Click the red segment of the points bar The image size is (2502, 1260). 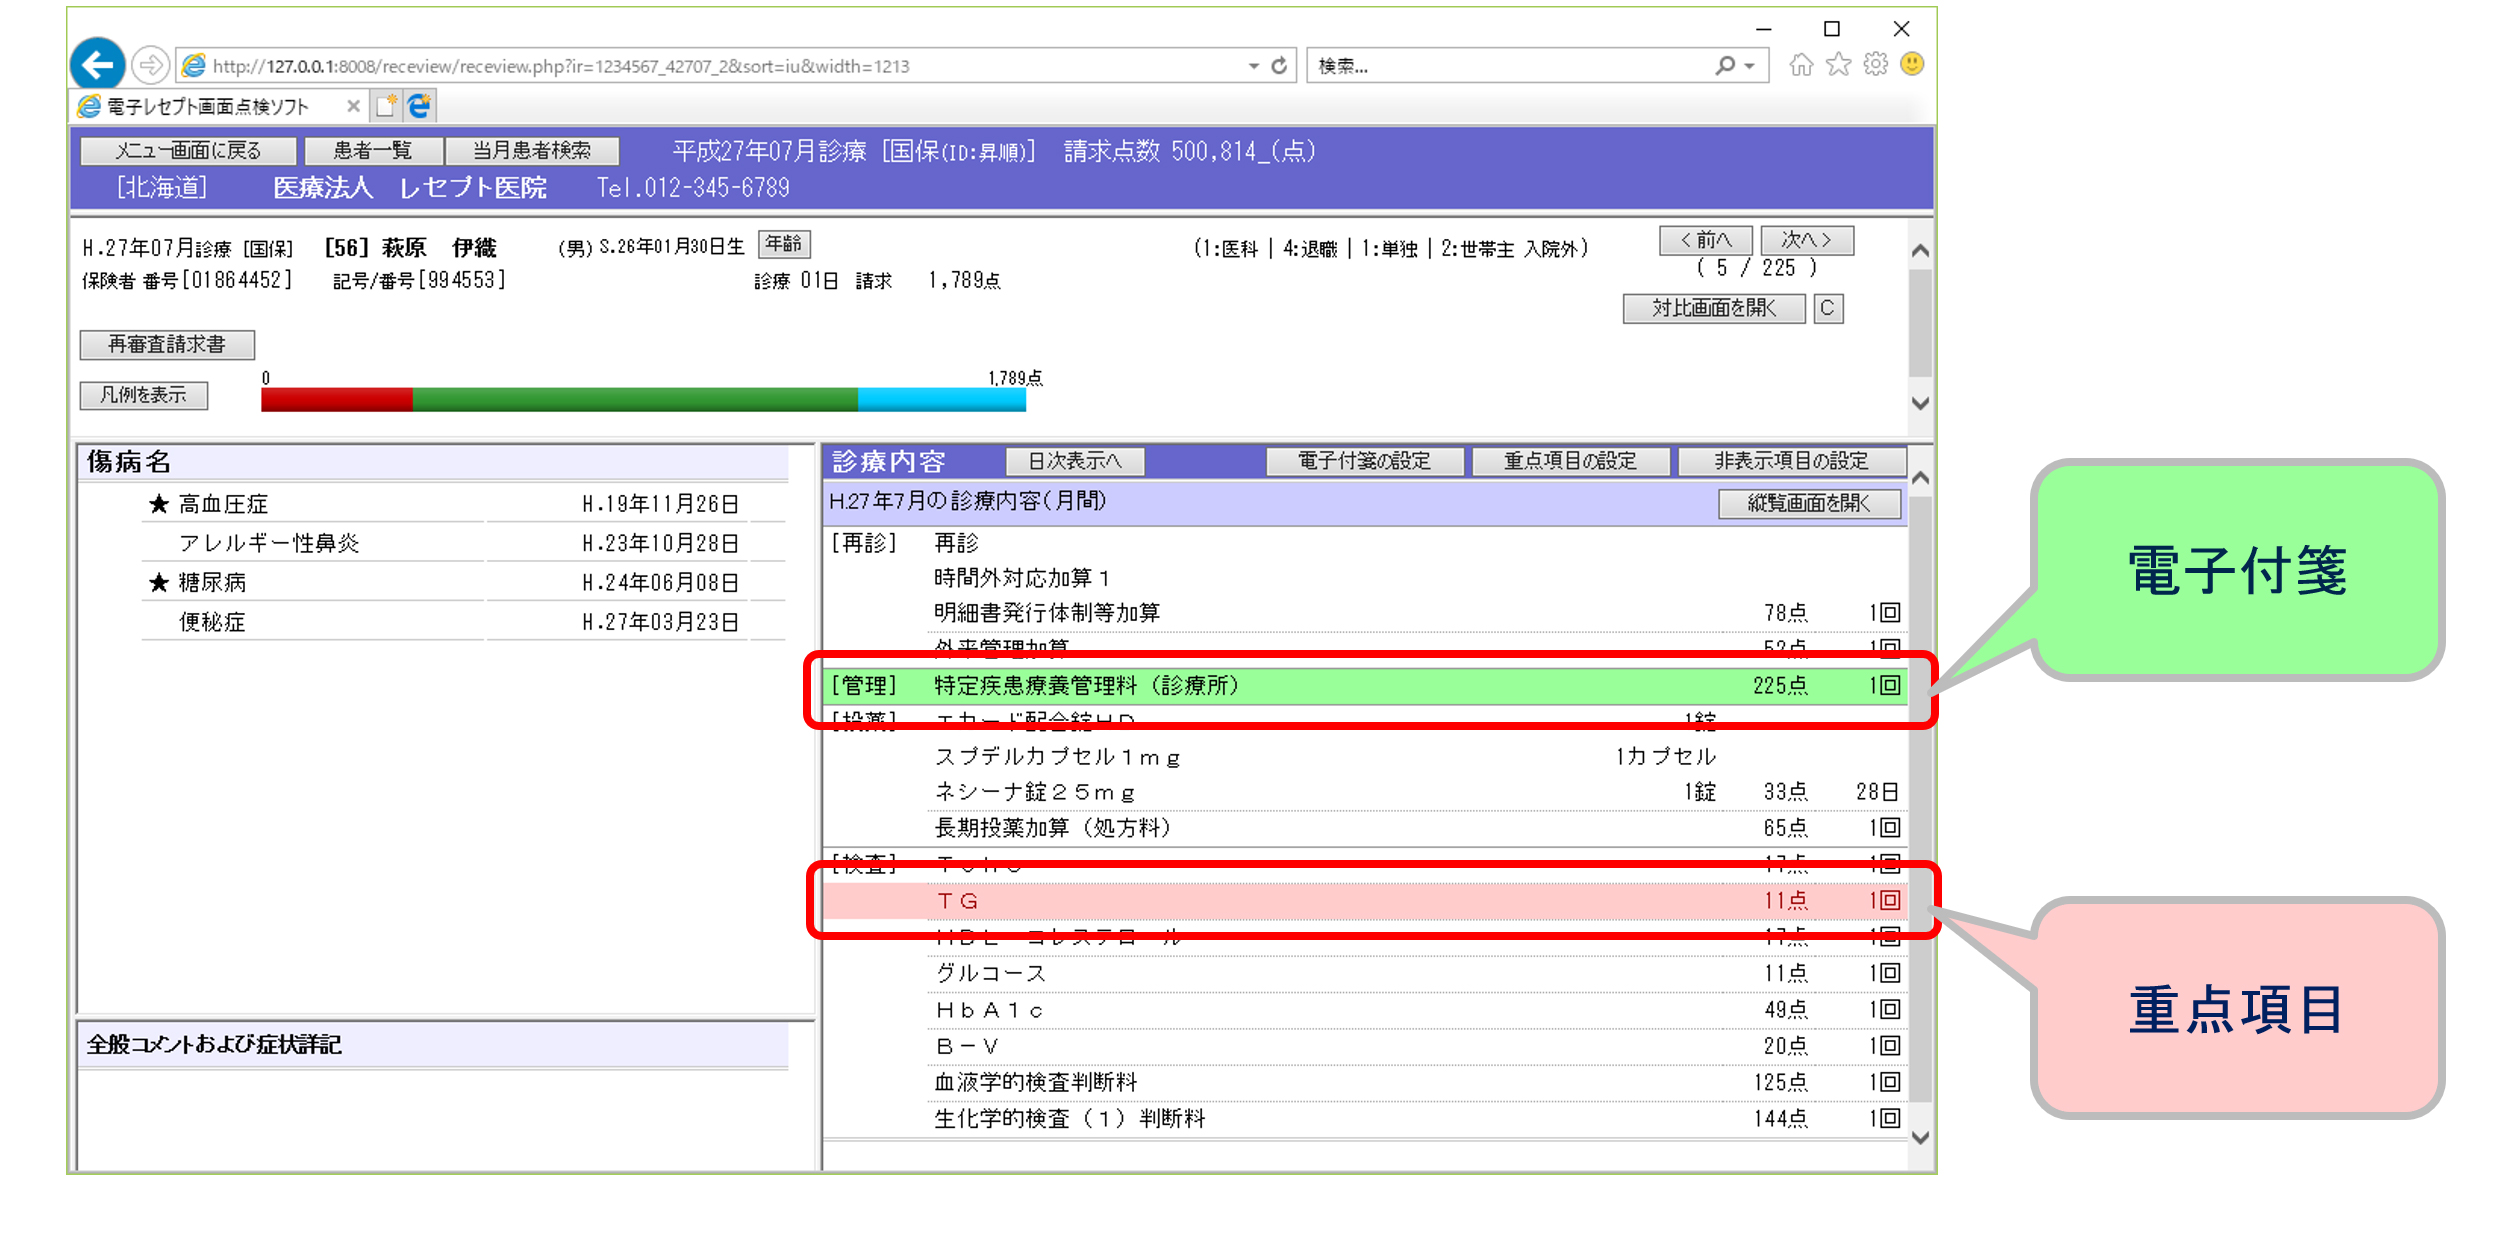pyautogui.click(x=337, y=400)
